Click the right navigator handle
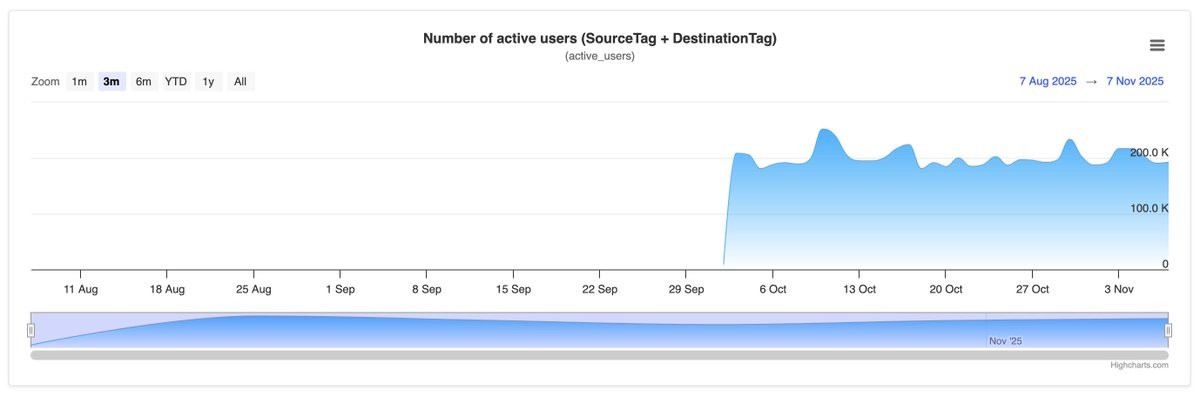The image size is (1200, 397). [1168, 330]
